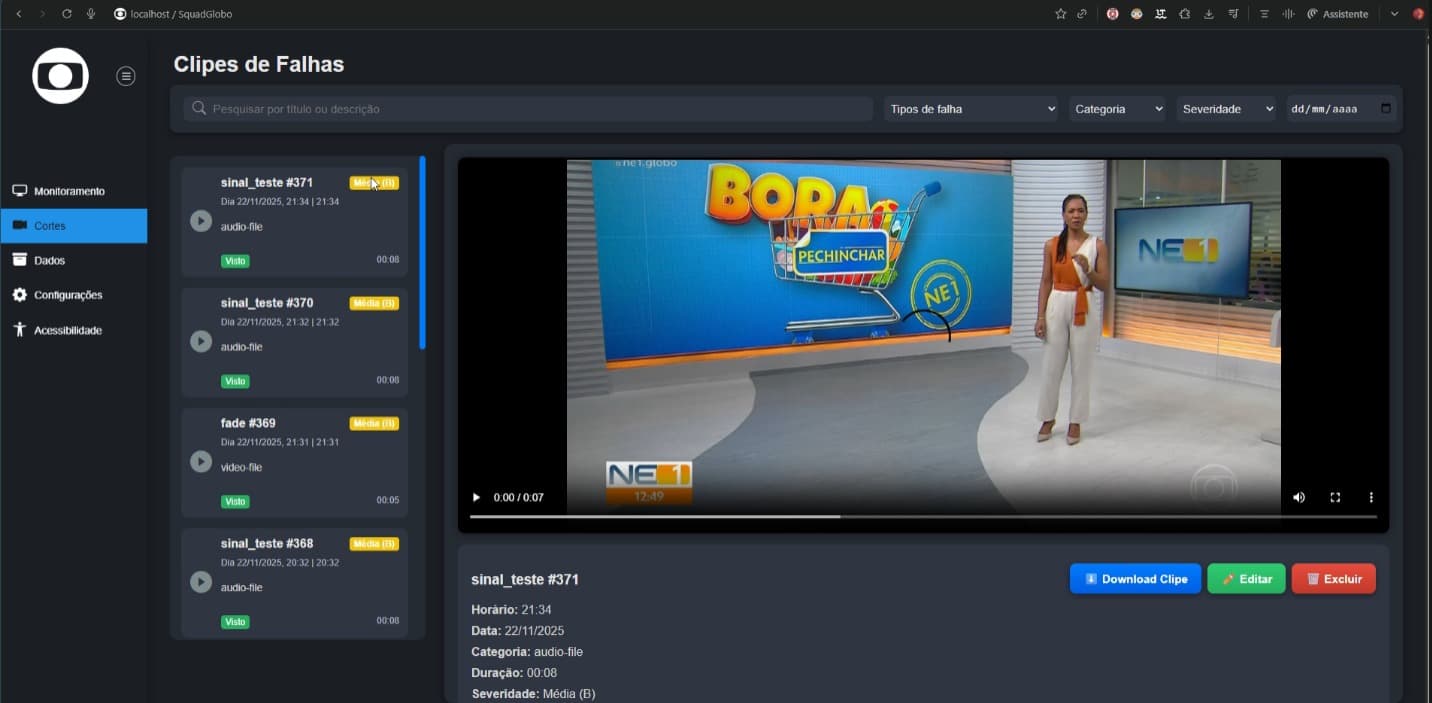Image resolution: width=1432 pixels, height=703 pixels.
Task: Download the clip with Download Clipe
Action: point(1135,579)
